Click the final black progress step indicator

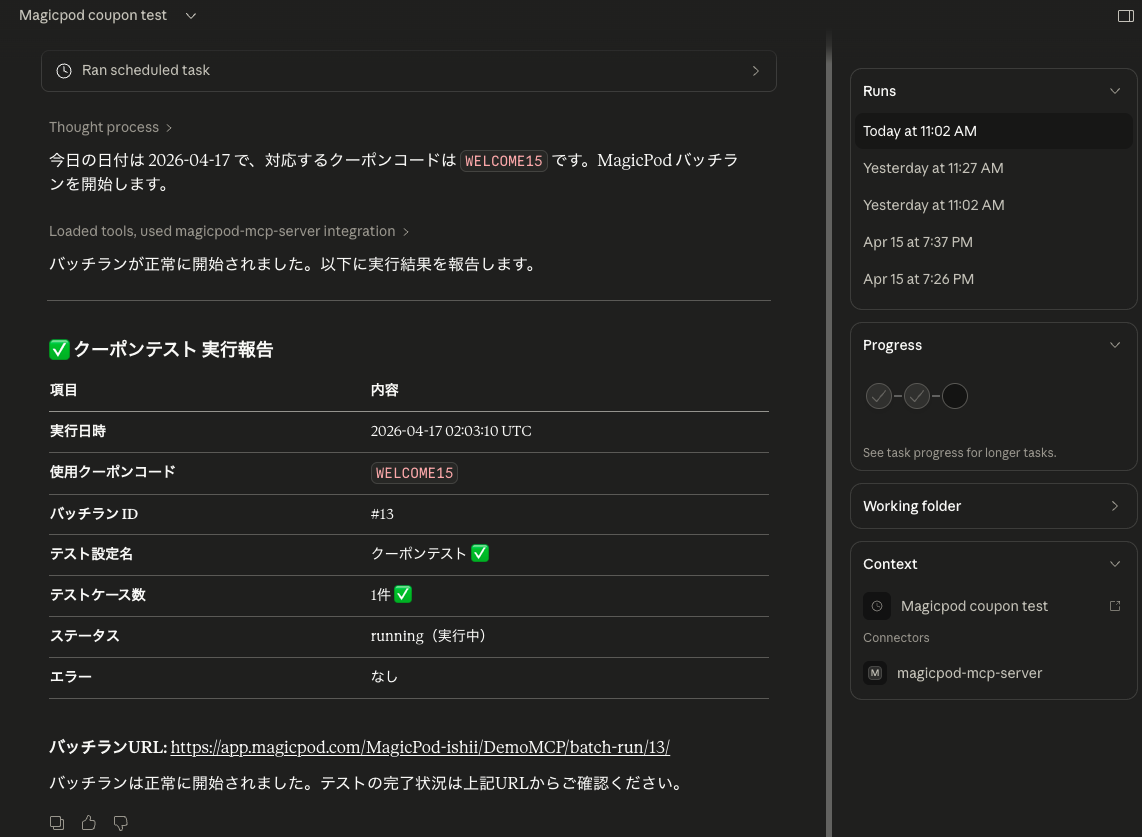[x=954, y=396]
